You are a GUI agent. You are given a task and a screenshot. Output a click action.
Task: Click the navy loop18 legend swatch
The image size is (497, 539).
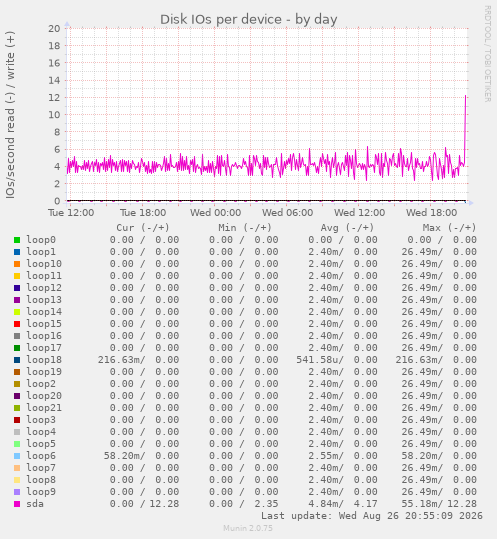point(17,360)
